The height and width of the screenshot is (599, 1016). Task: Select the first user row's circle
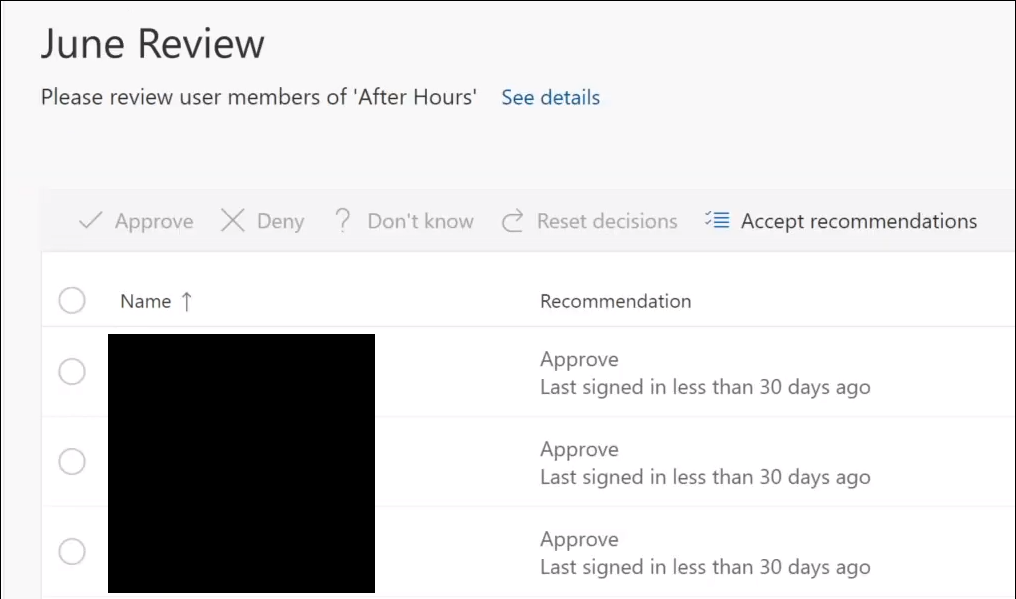pyautogui.click(x=72, y=372)
